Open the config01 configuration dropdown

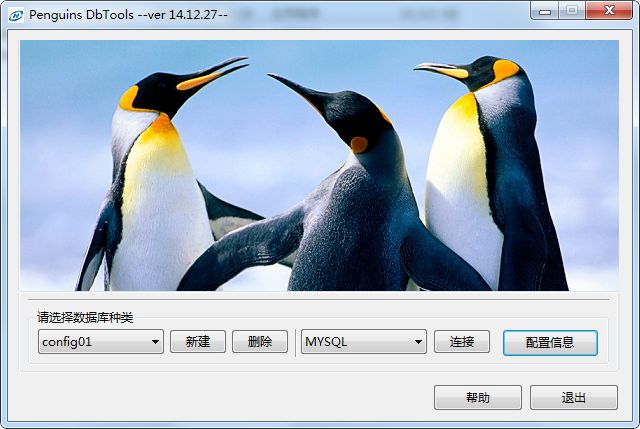point(101,342)
